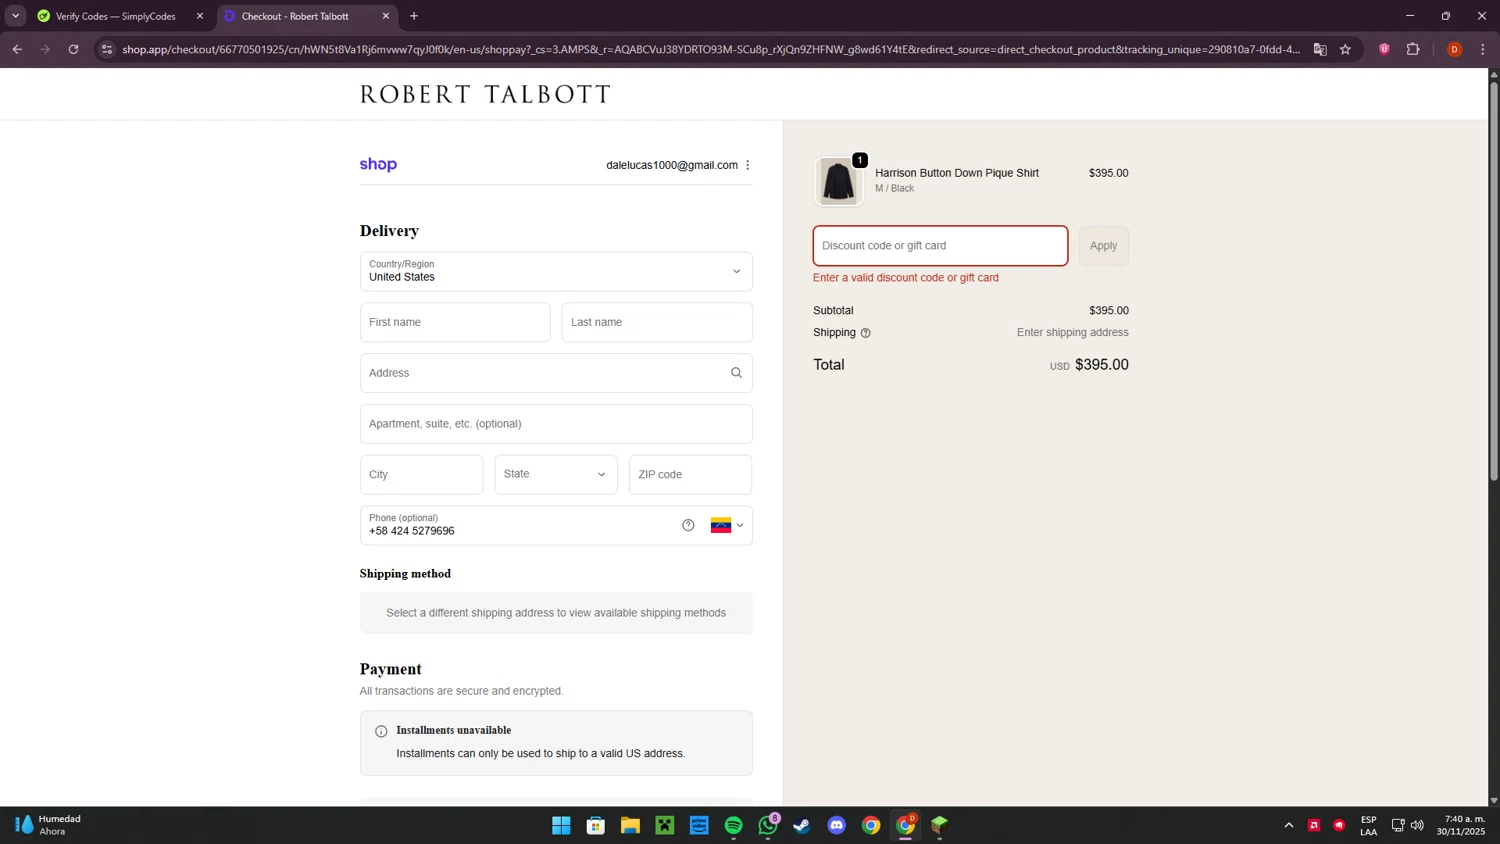Viewport: 1500px width, 844px height.
Task: Open Discord from the taskbar
Action: click(837, 825)
